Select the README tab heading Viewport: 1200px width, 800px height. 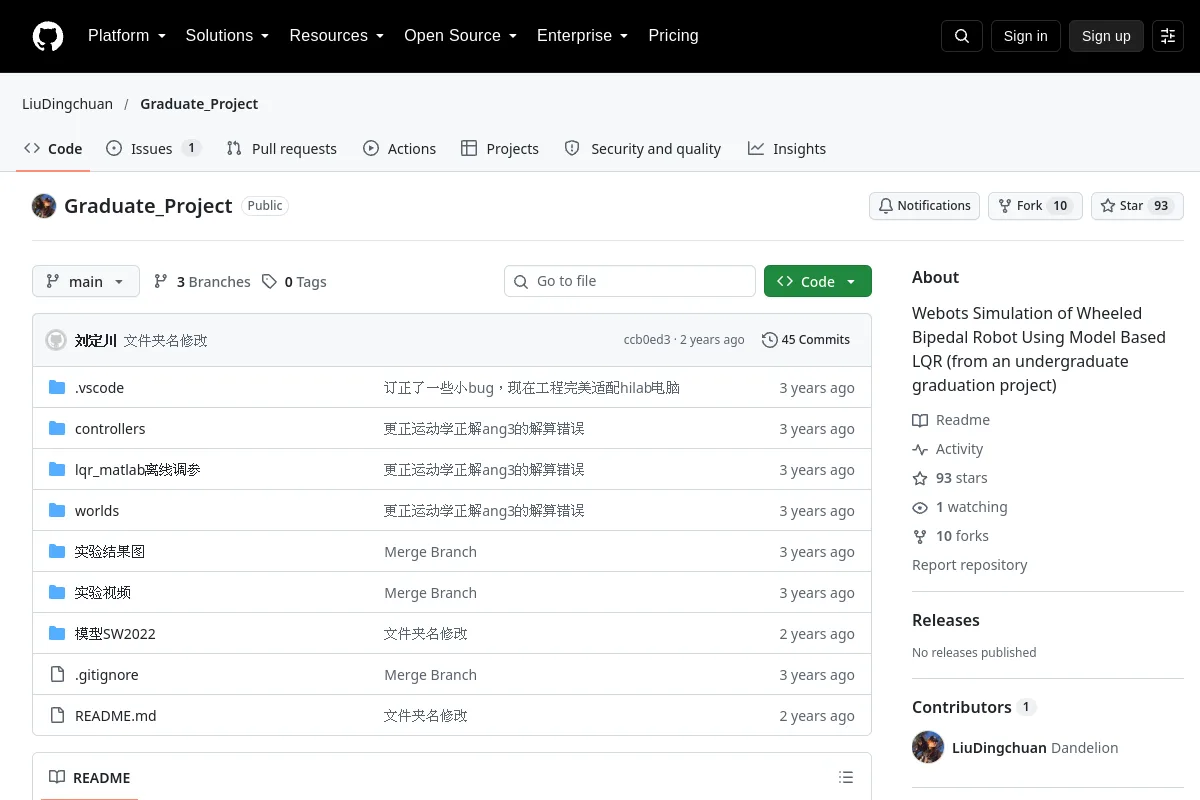pos(90,778)
